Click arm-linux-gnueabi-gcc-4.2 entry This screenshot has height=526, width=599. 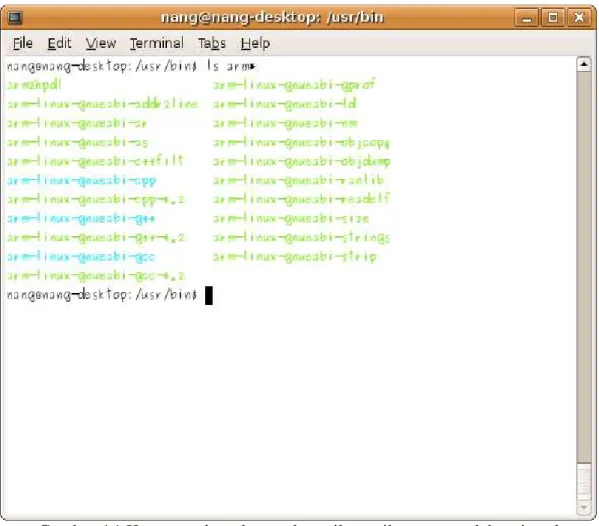coord(96,276)
